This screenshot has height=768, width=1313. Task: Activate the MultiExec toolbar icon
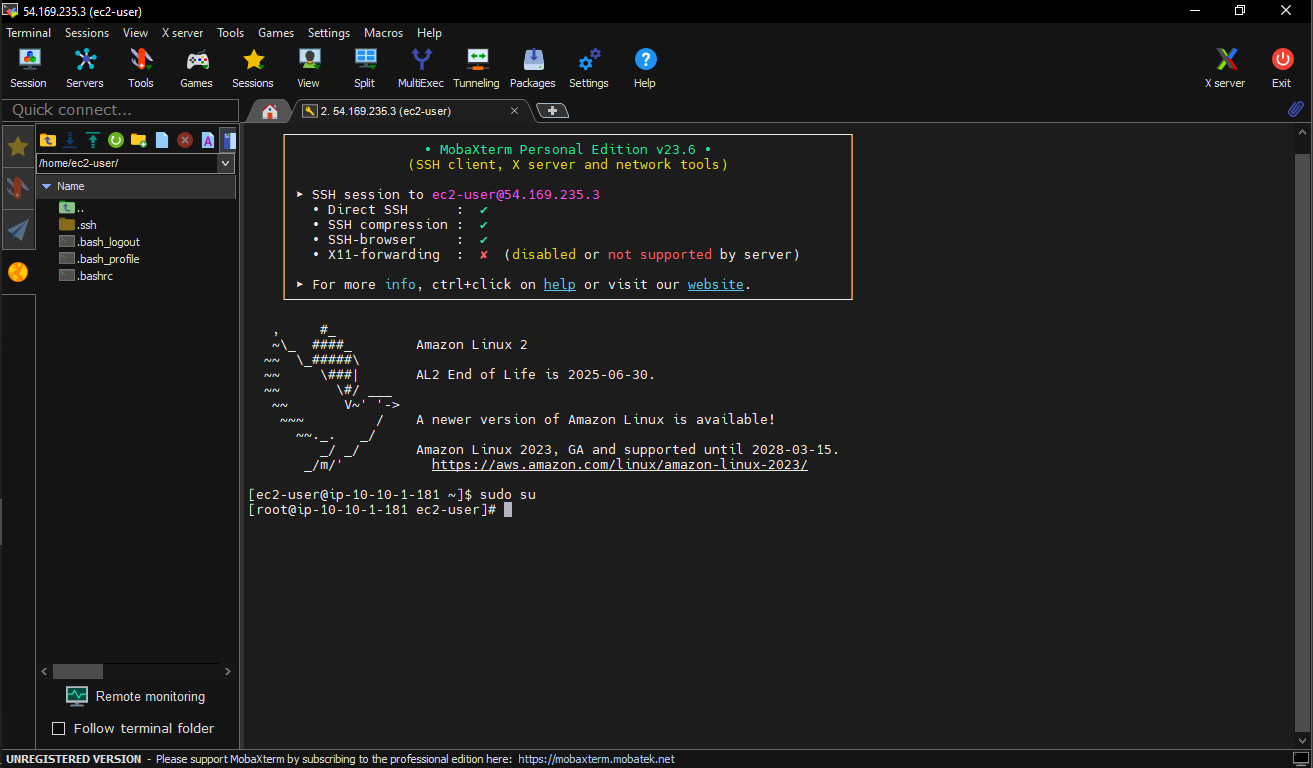(x=421, y=68)
